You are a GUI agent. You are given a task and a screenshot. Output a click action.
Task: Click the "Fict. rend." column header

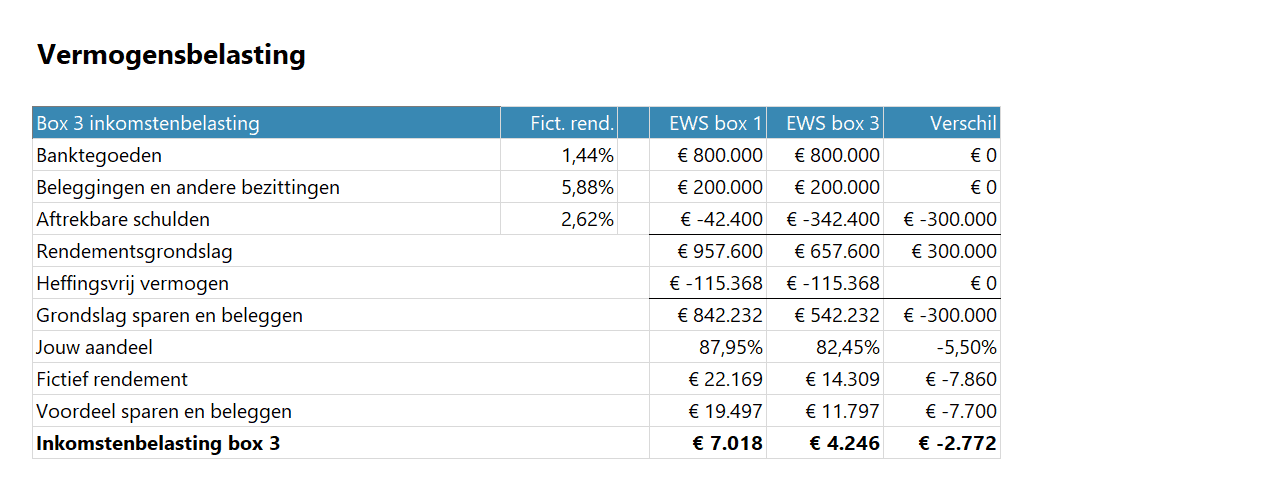(571, 124)
